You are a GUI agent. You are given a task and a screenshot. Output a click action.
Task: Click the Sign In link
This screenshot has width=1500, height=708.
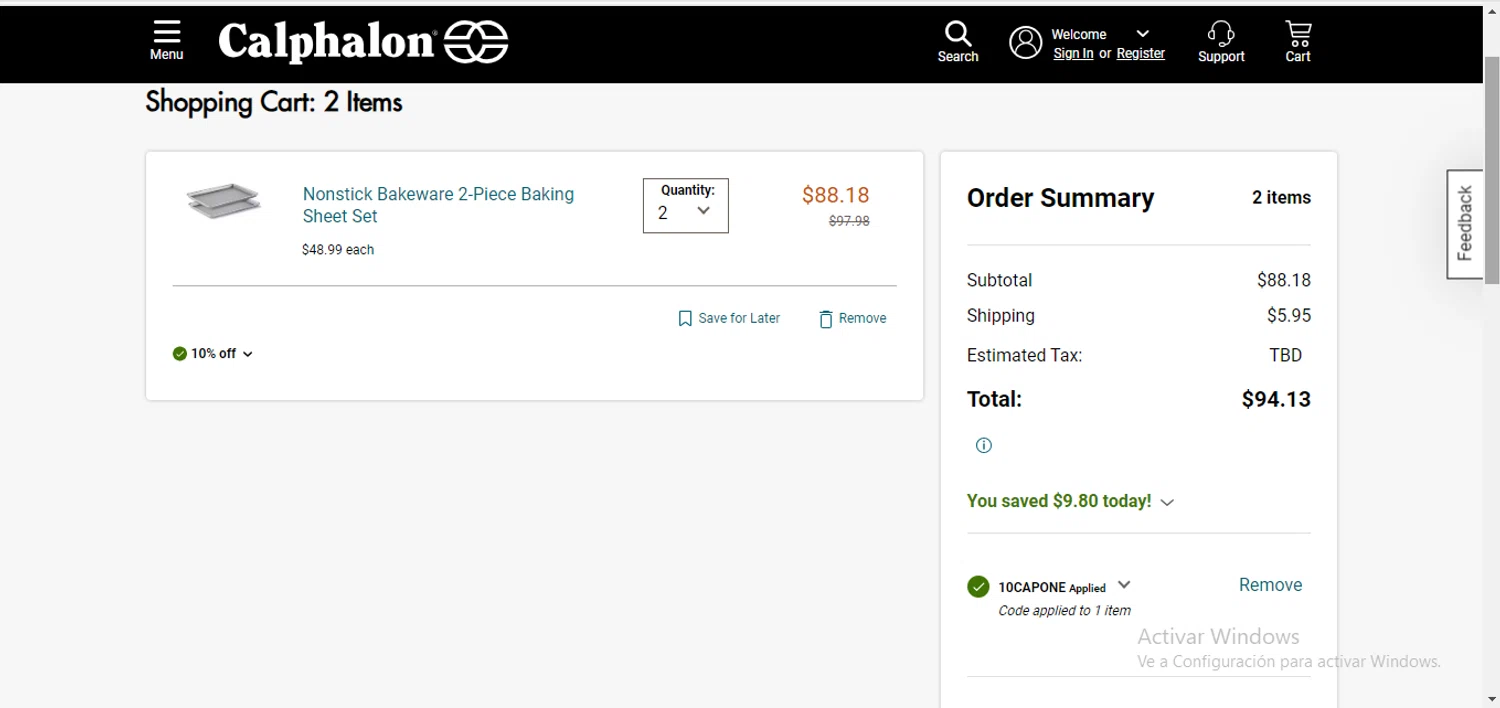pyautogui.click(x=1073, y=54)
